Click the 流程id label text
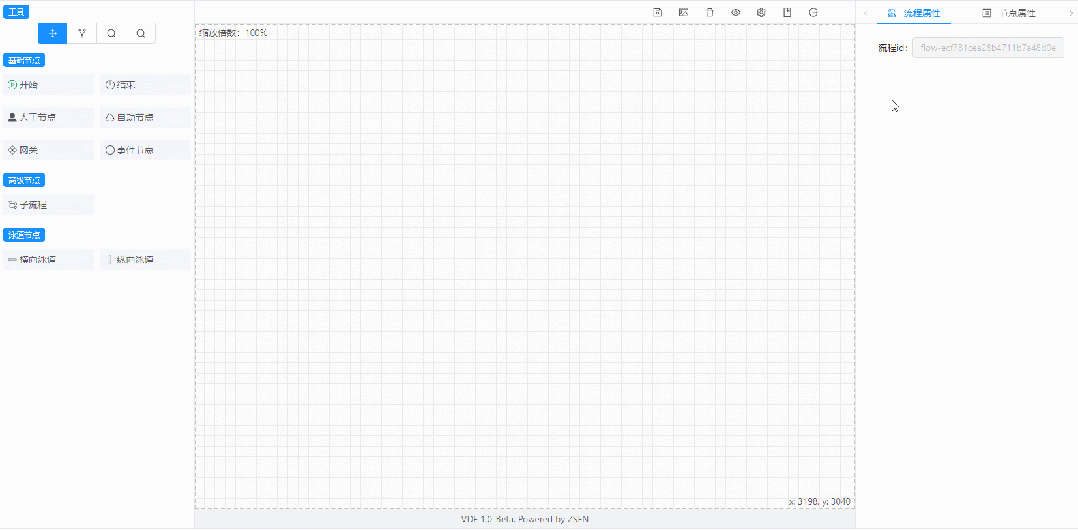 point(894,48)
